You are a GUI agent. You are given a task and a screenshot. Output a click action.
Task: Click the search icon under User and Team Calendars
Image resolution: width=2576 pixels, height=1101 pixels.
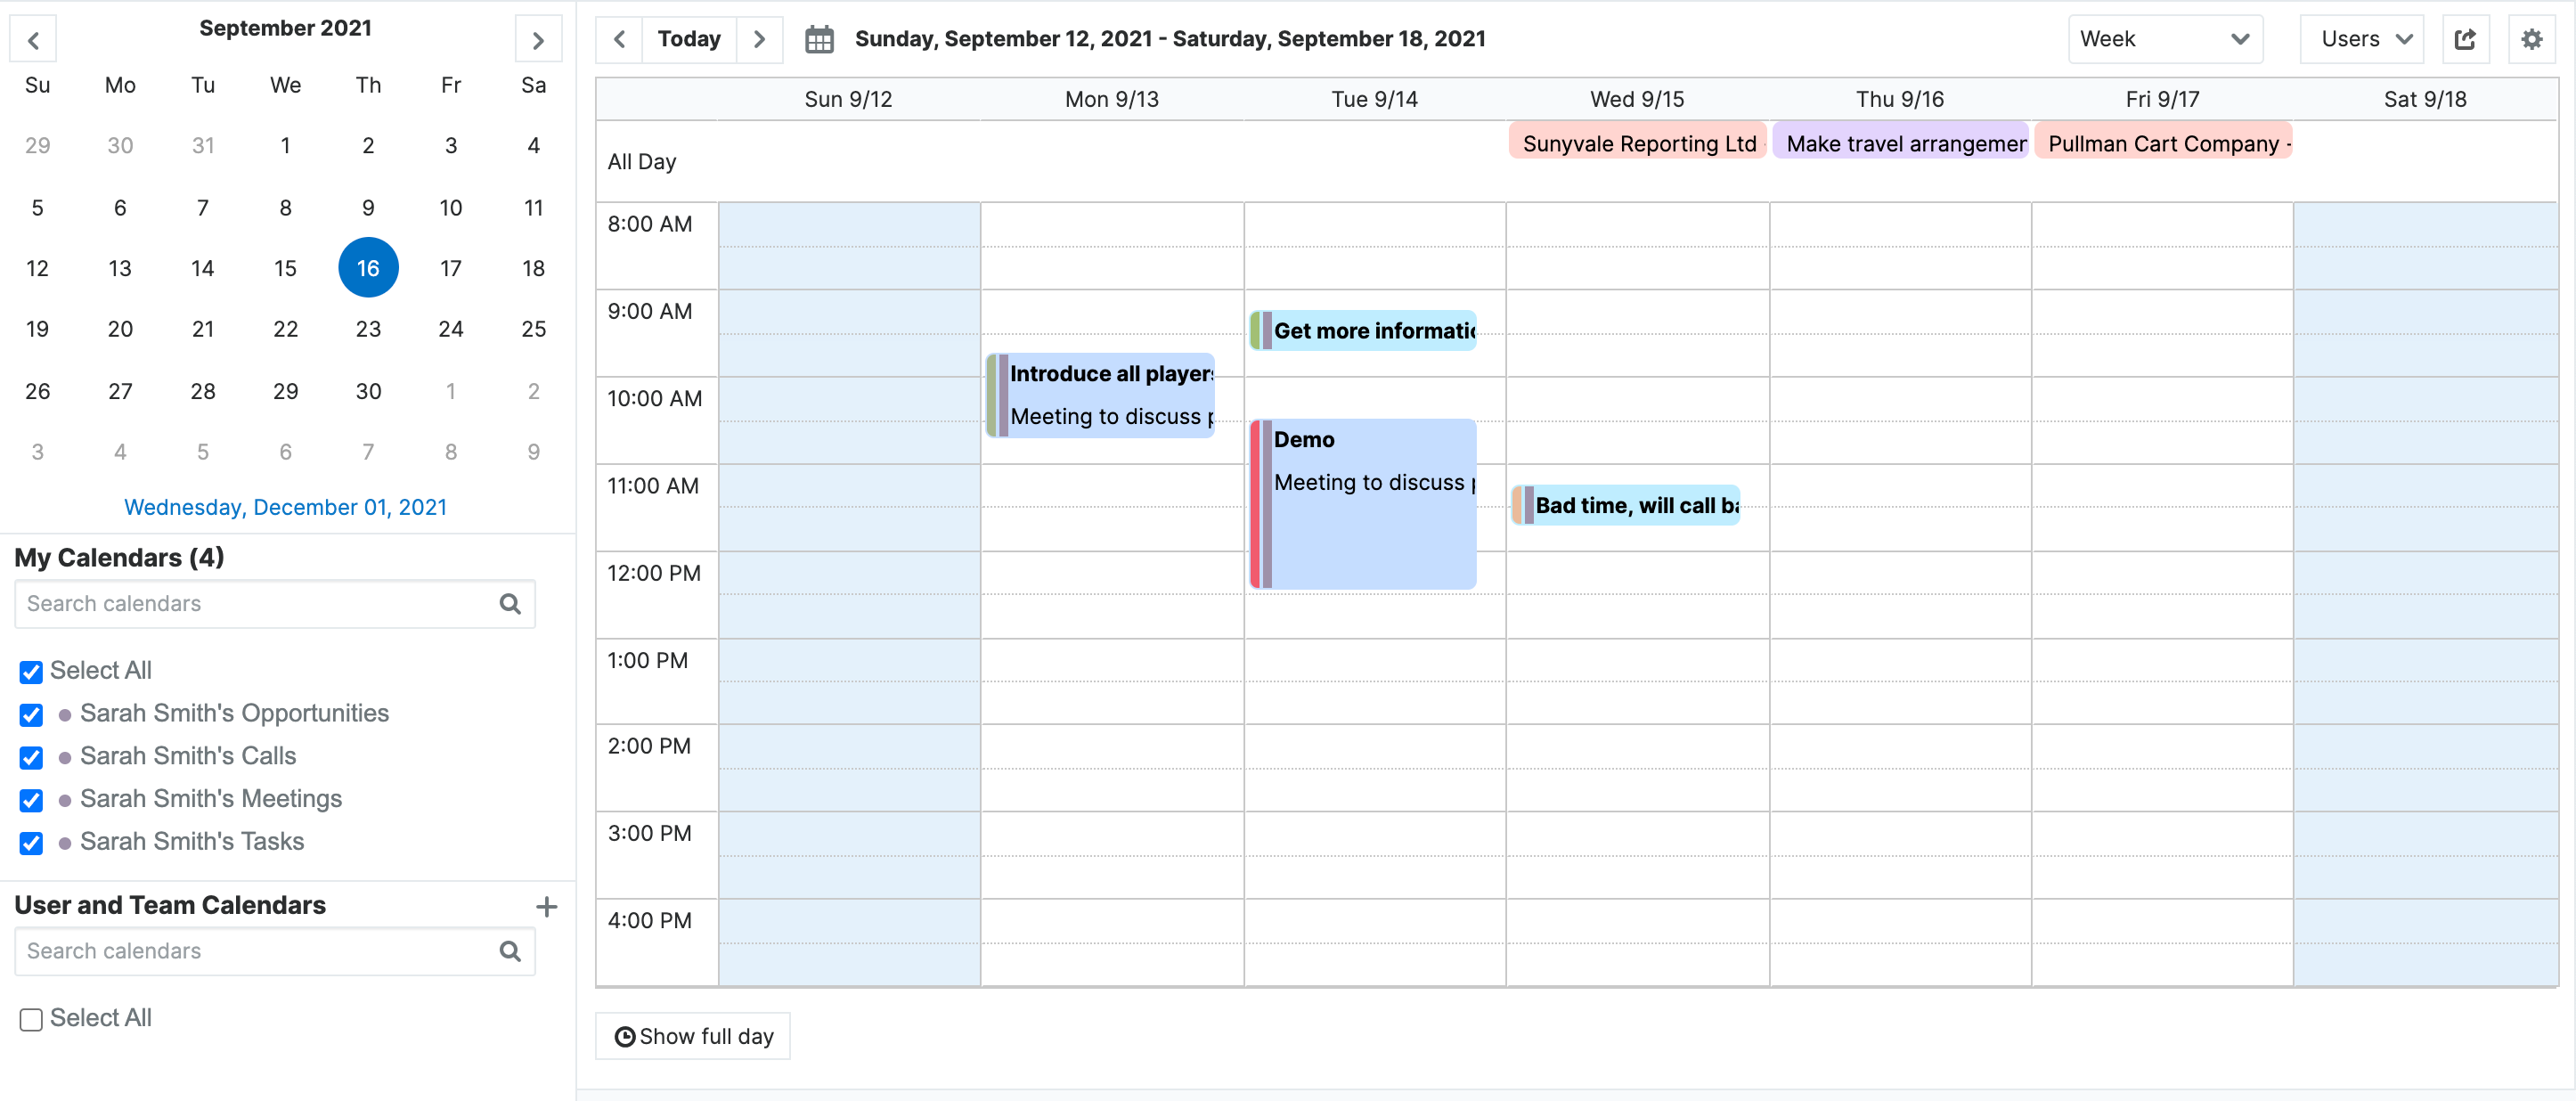click(x=510, y=951)
